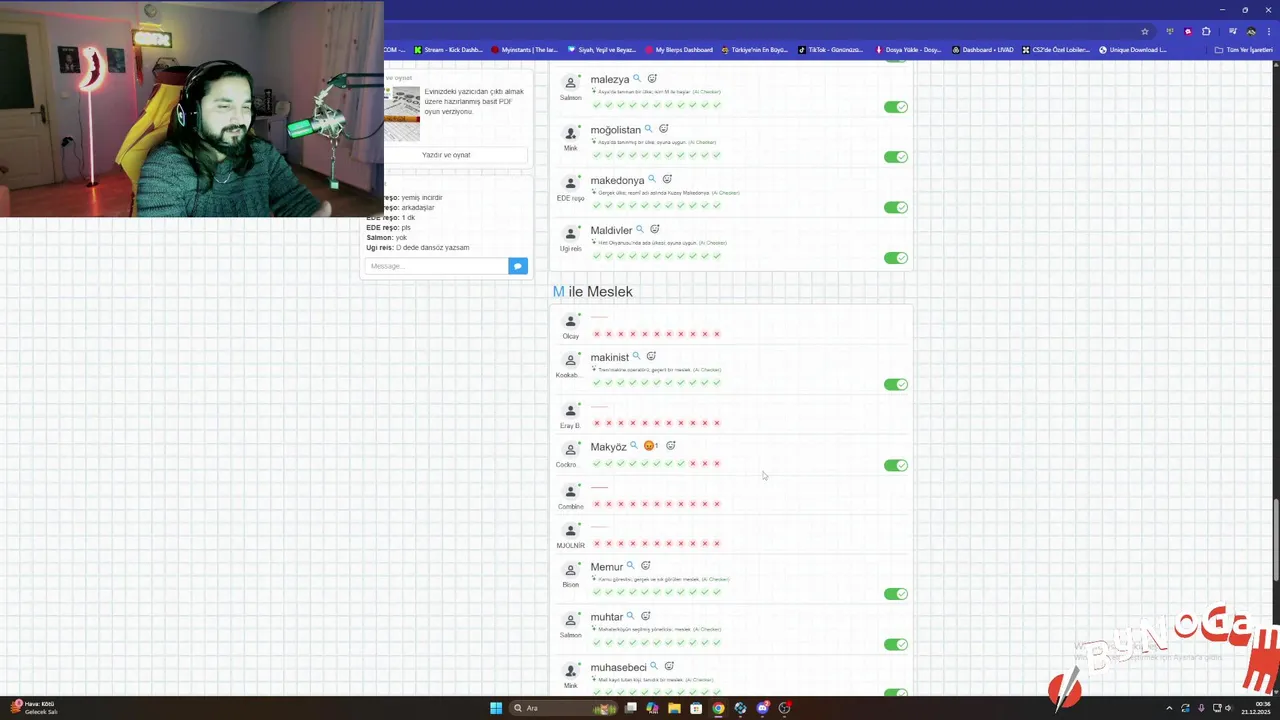Click the Windows Start button

(496, 708)
